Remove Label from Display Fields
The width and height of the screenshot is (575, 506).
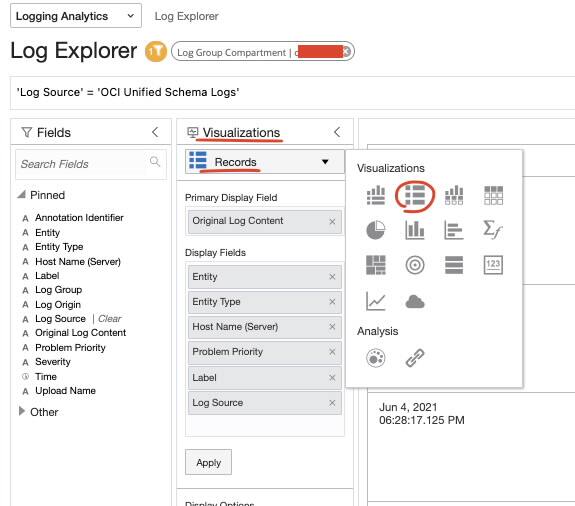click(332, 378)
